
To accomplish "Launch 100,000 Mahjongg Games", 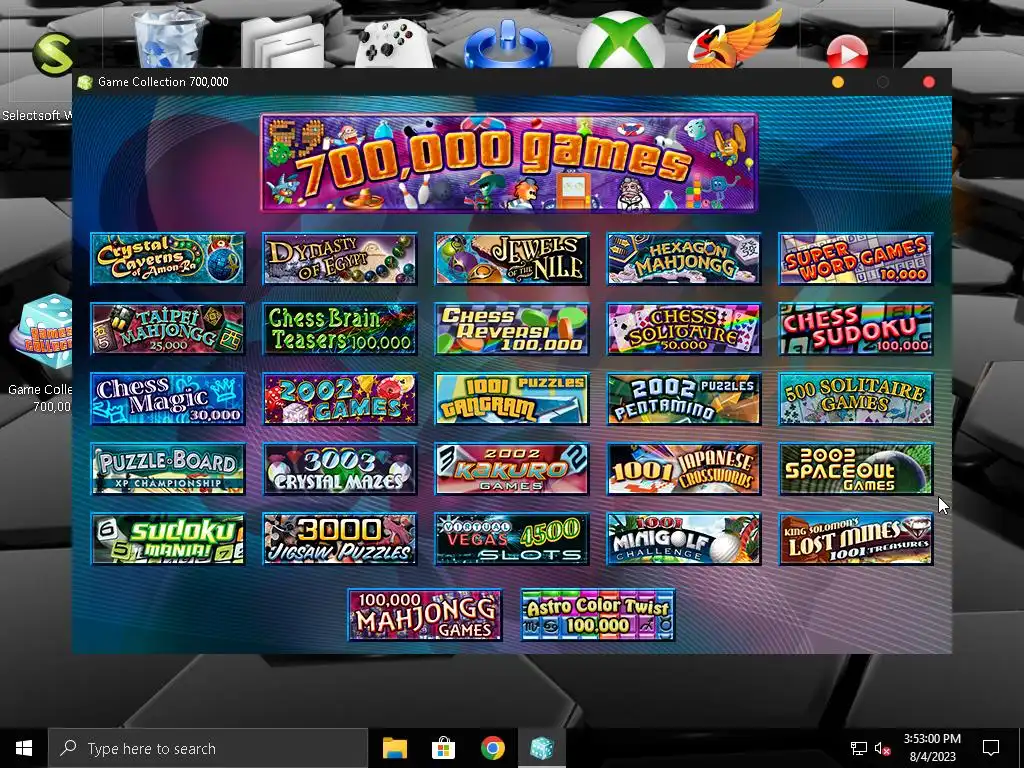I will coord(425,615).
